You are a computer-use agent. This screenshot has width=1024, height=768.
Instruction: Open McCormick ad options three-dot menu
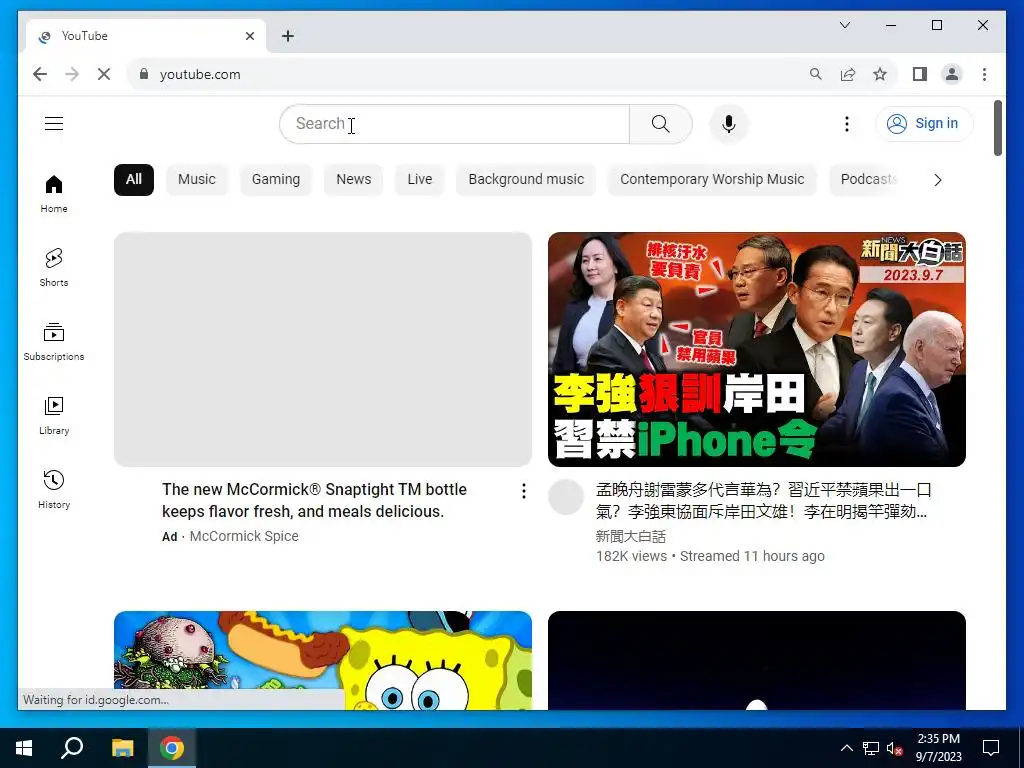click(x=524, y=491)
